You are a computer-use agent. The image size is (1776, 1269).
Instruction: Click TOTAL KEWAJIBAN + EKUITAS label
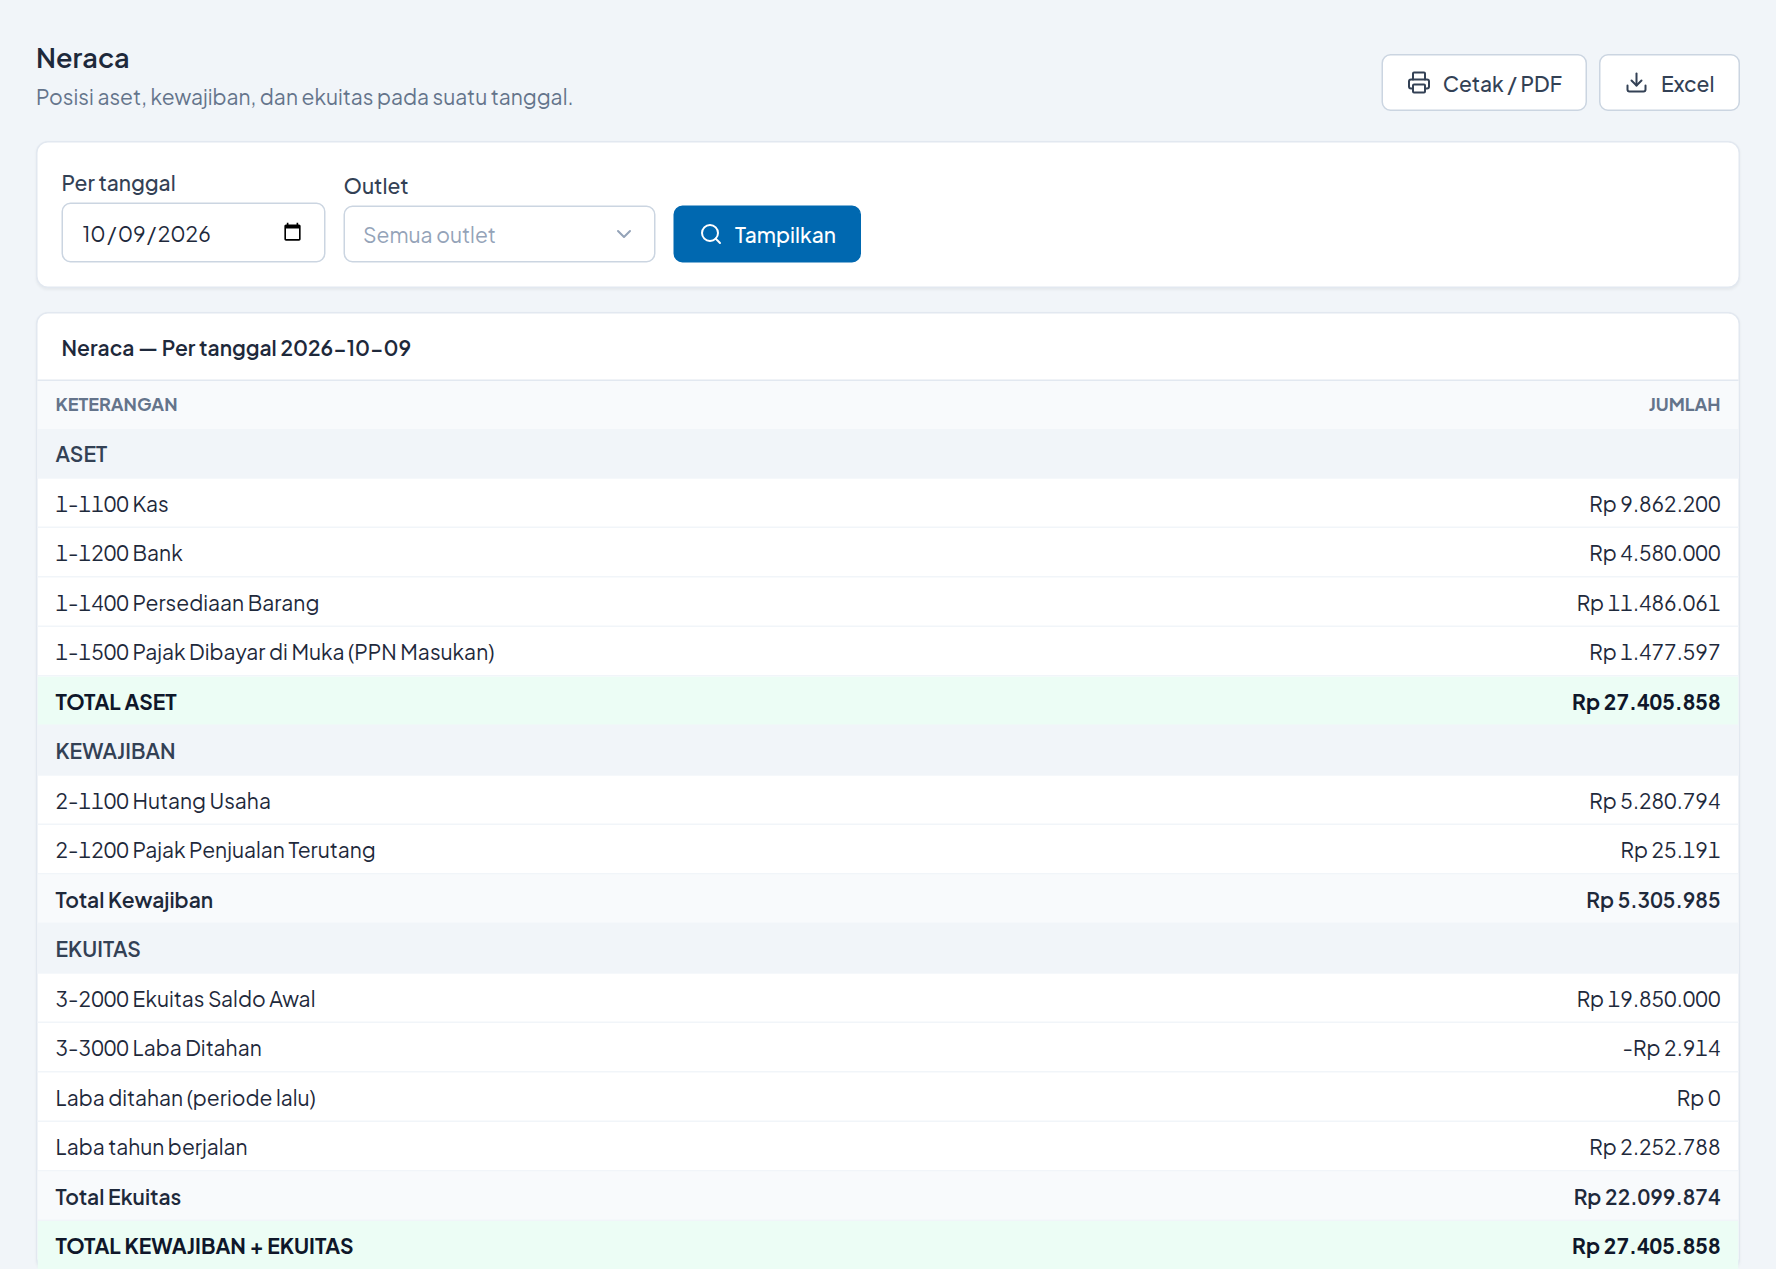point(204,1246)
